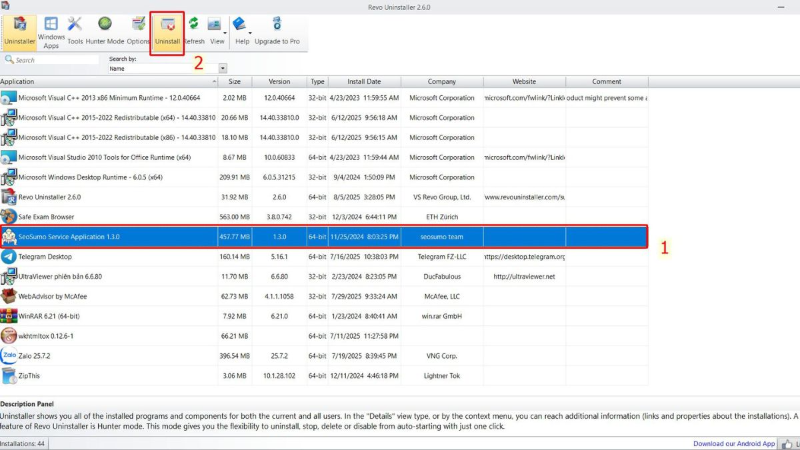Click the http://ultraviewer.net website cell
The height and width of the screenshot is (450, 800).
click(524, 277)
